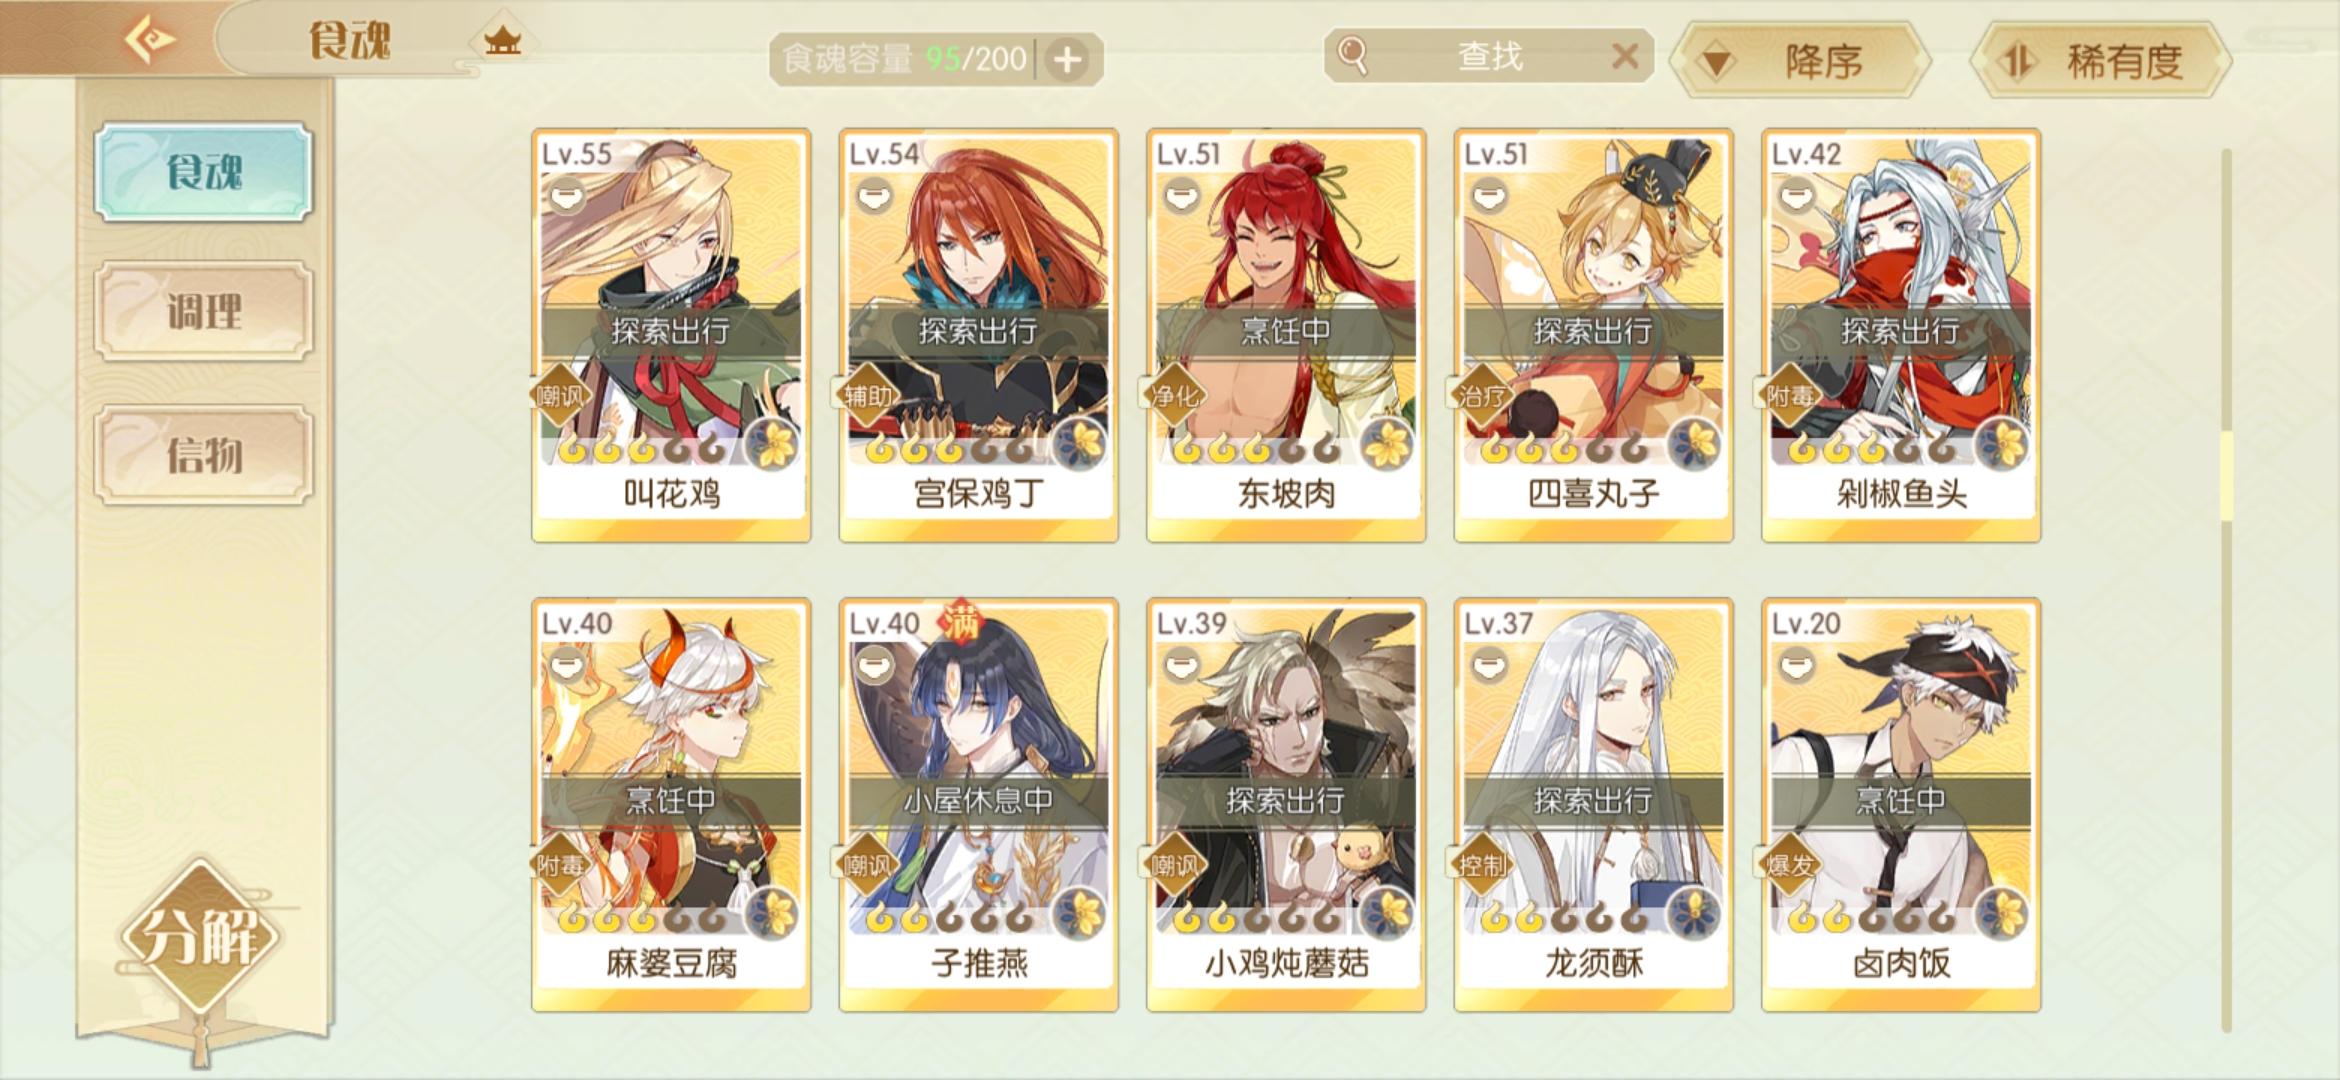Viewport: 2340px width, 1080px height.
Task: Tap the 嘲讽 role badge on 子推燕
Action: [866, 866]
